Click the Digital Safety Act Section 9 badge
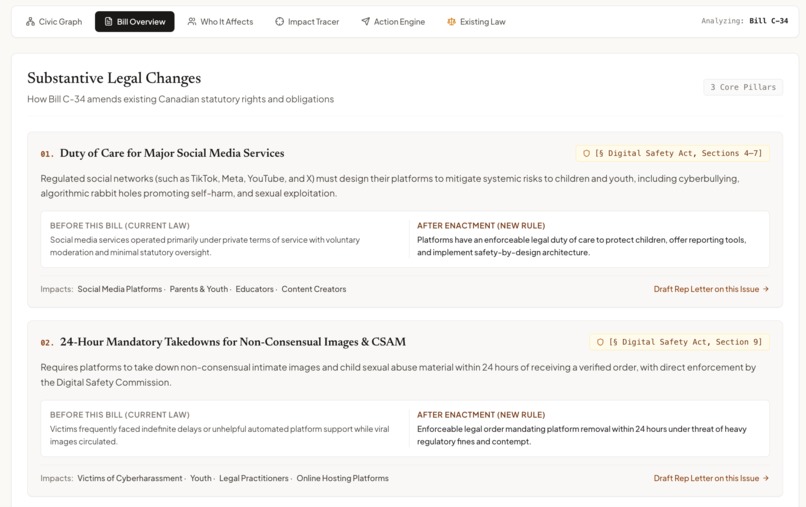Image resolution: width=806 pixels, height=507 pixels. point(680,342)
